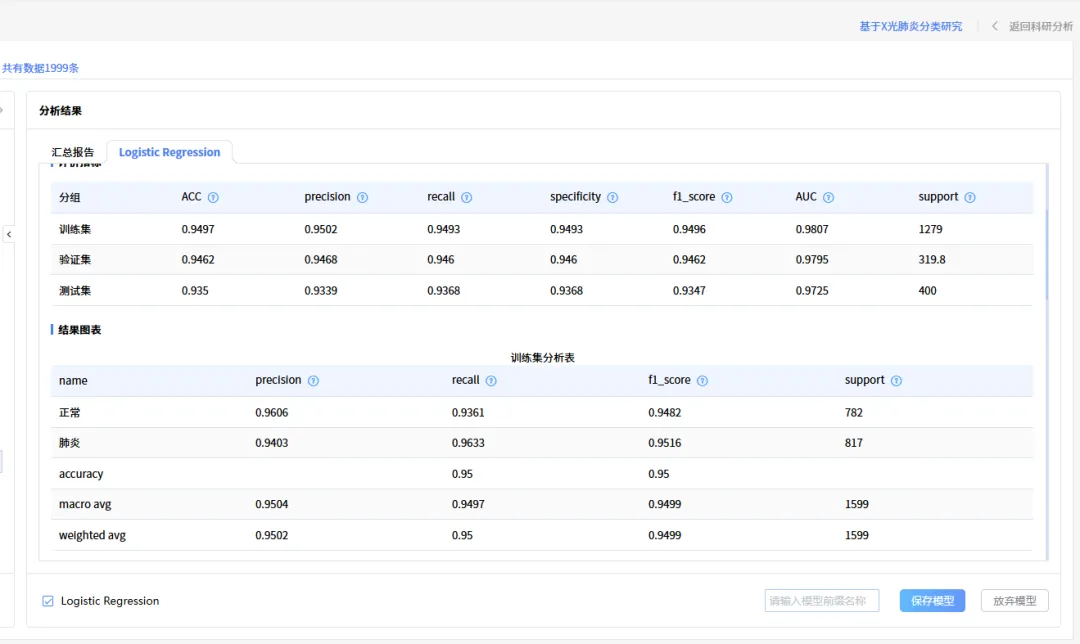The image size is (1080, 644).
Task: Click the specificity help icon
Action: pos(612,198)
